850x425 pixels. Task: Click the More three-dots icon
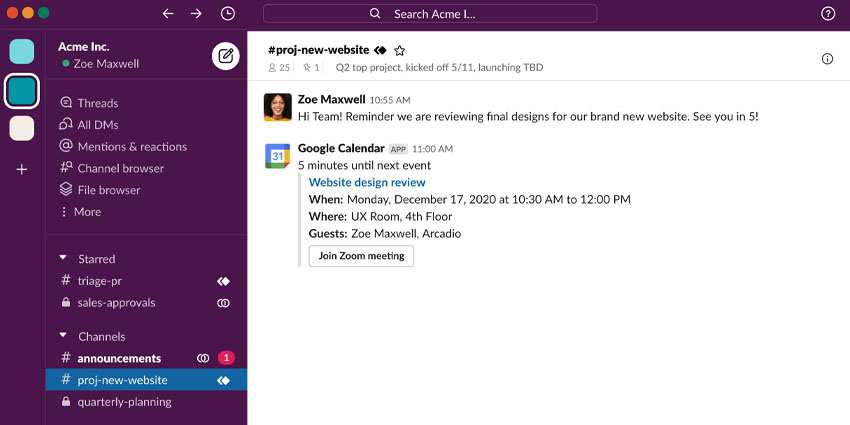tap(65, 211)
